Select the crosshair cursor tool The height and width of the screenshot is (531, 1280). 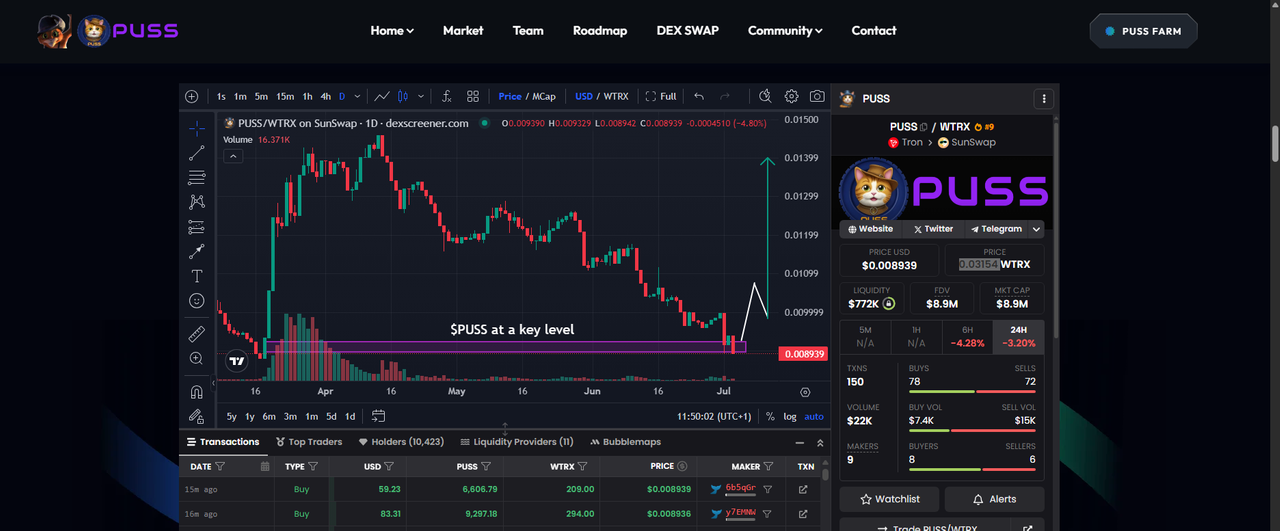point(197,129)
